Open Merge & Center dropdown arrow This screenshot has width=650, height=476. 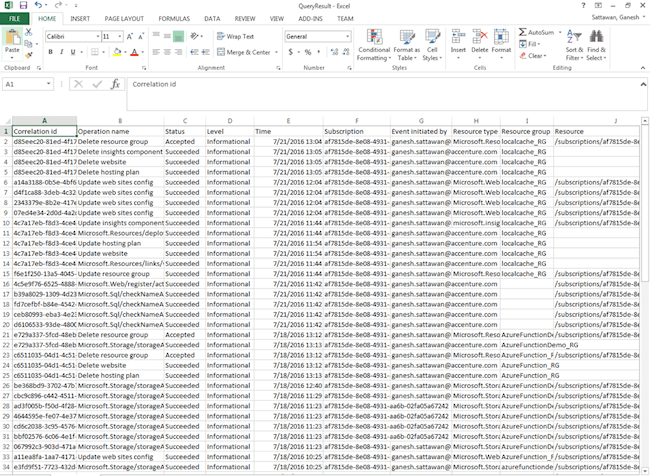coord(276,52)
